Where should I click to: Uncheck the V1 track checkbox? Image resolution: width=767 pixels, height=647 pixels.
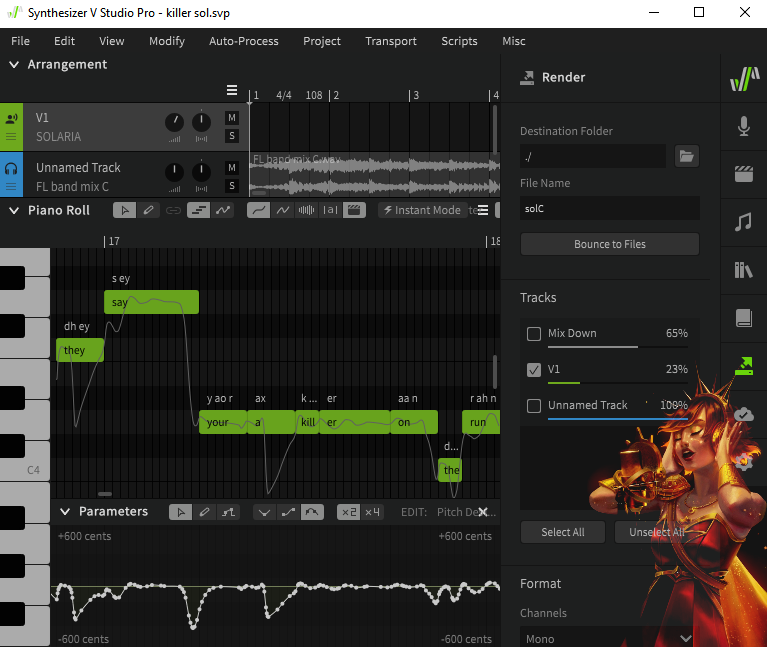pyautogui.click(x=534, y=370)
